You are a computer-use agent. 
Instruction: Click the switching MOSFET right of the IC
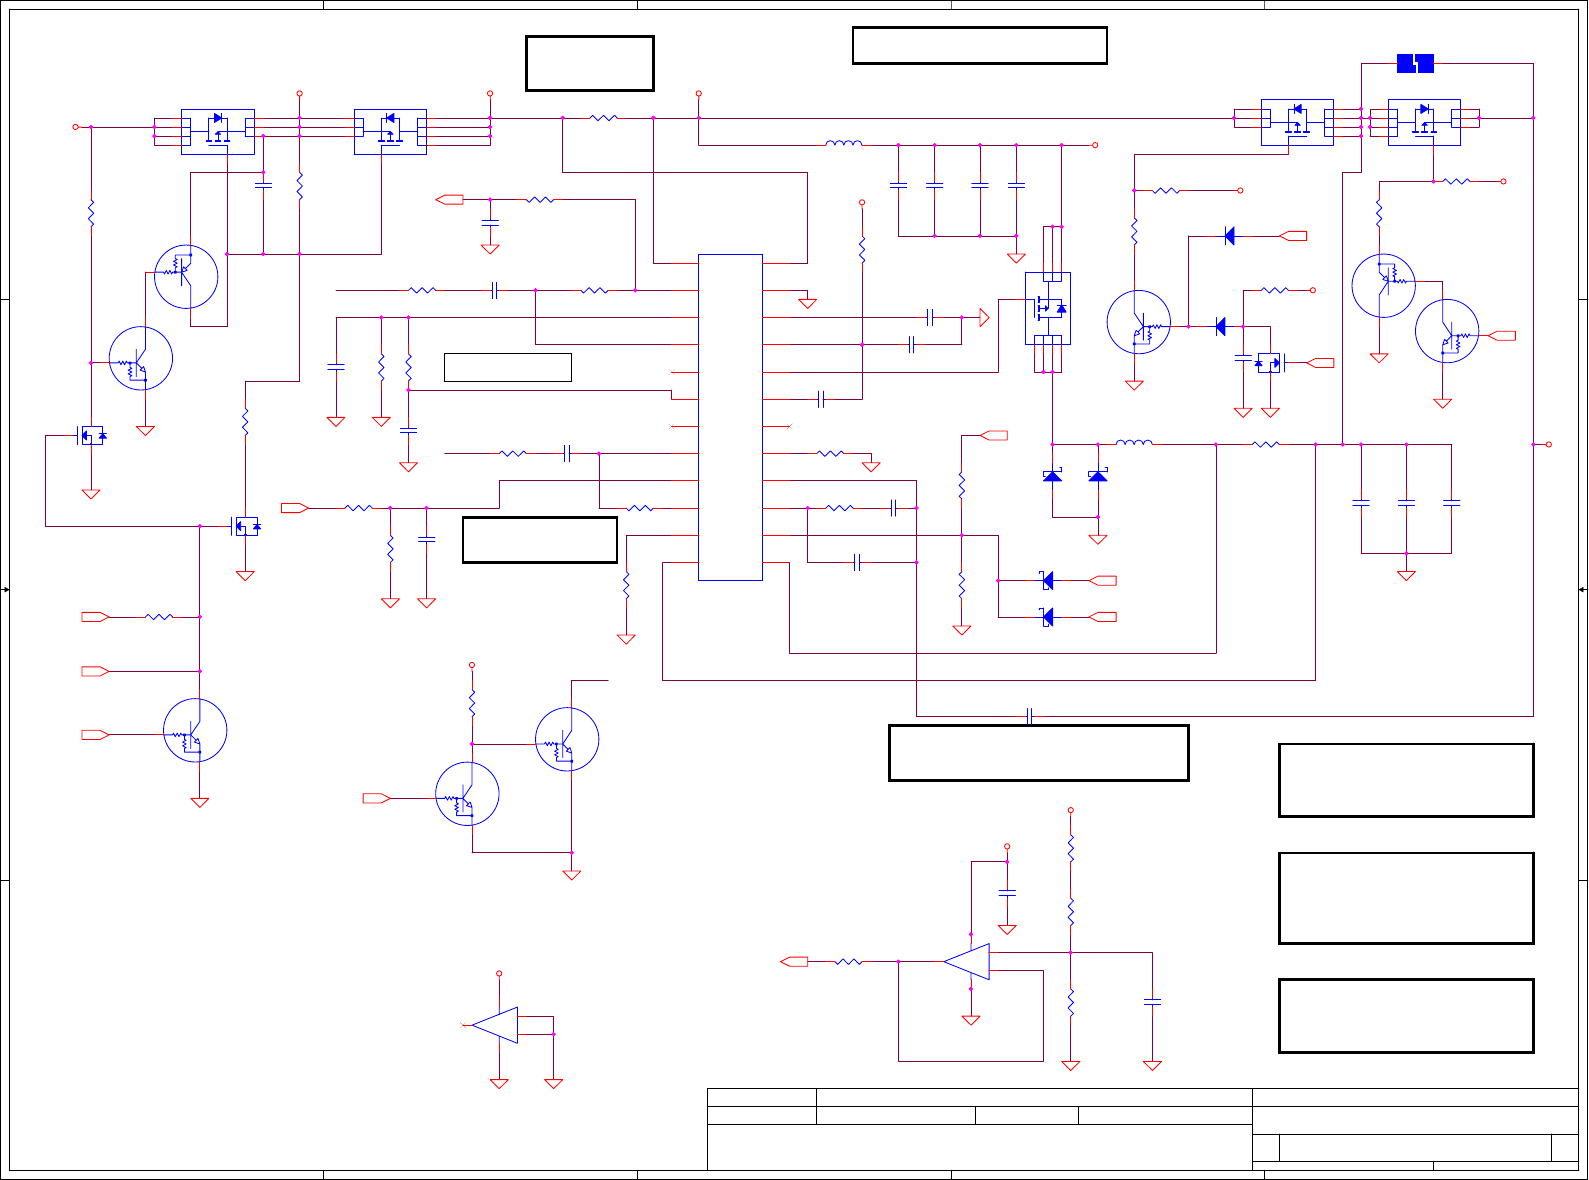tap(1048, 308)
